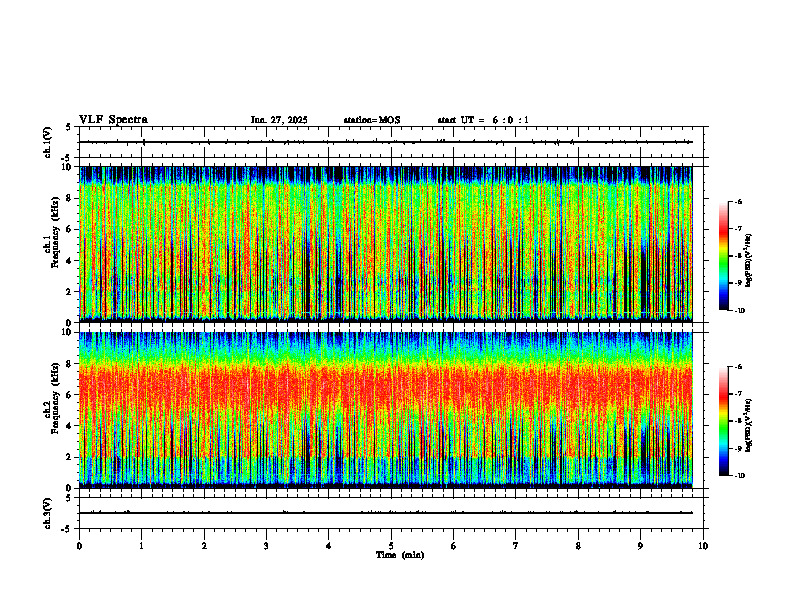The width and height of the screenshot is (792, 612).
Task: Click the ch.1(V) waveform axis label
Action: point(48,142)
